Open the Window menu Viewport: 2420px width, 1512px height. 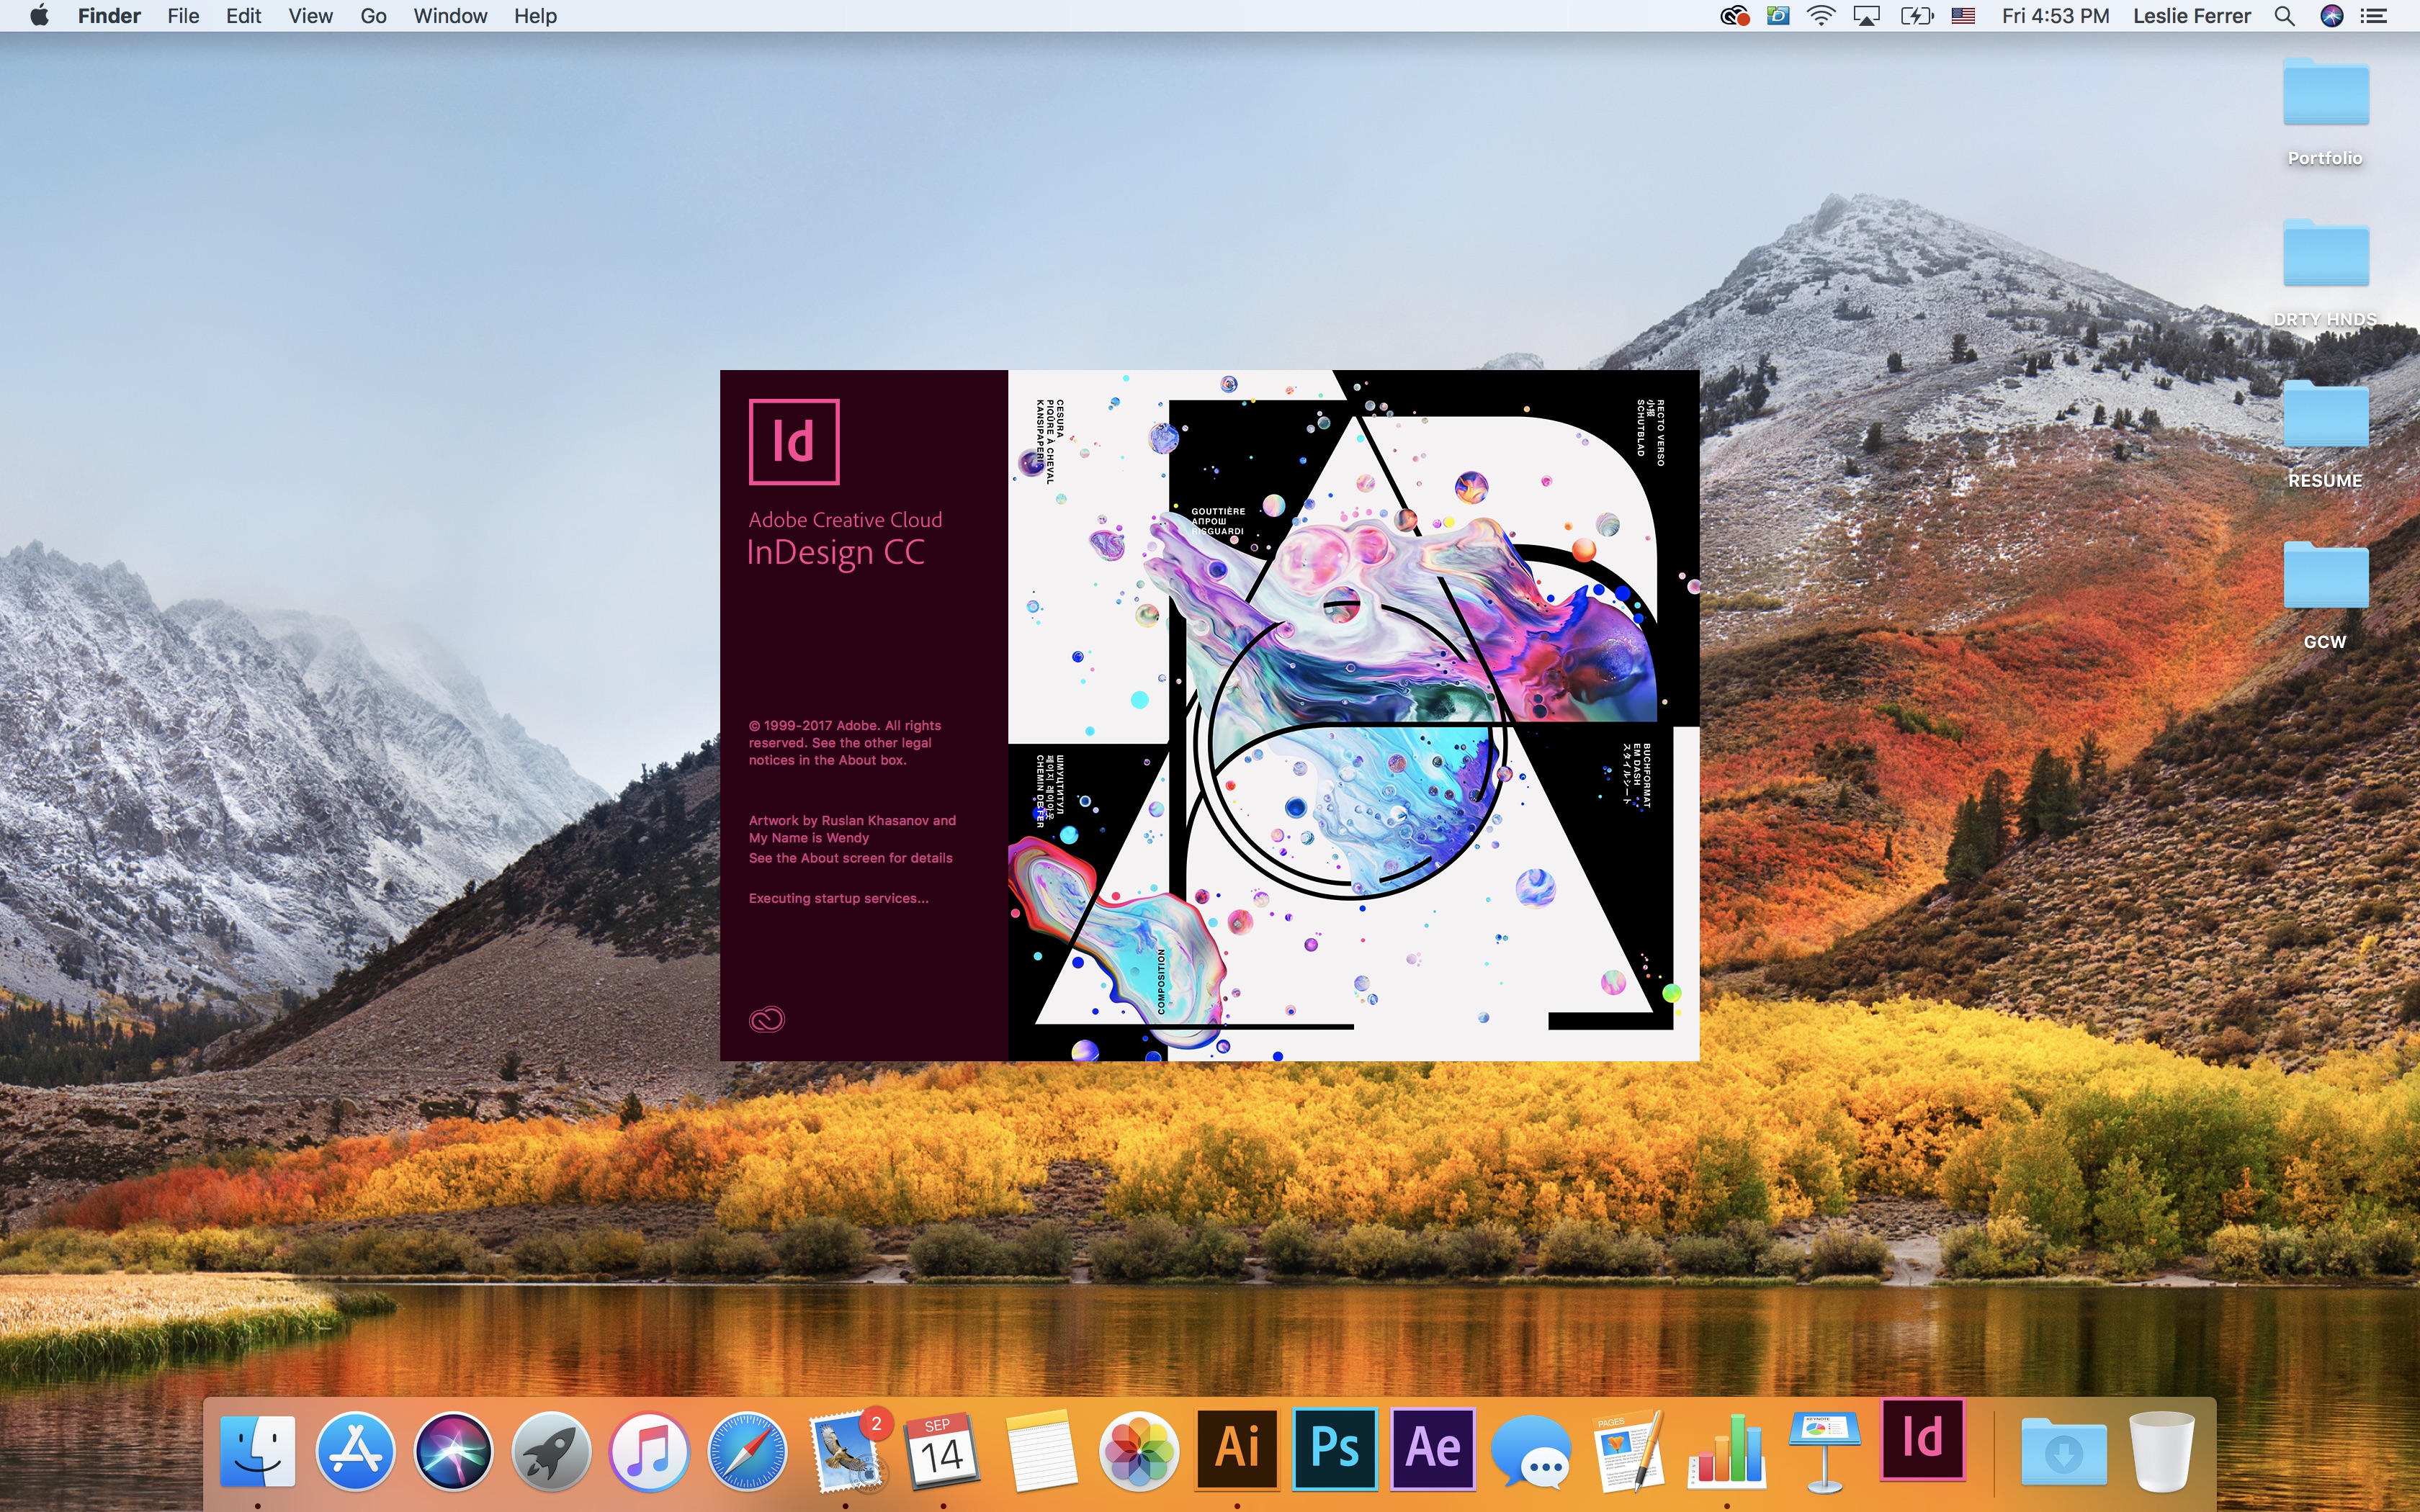click(x=450, y=16)
